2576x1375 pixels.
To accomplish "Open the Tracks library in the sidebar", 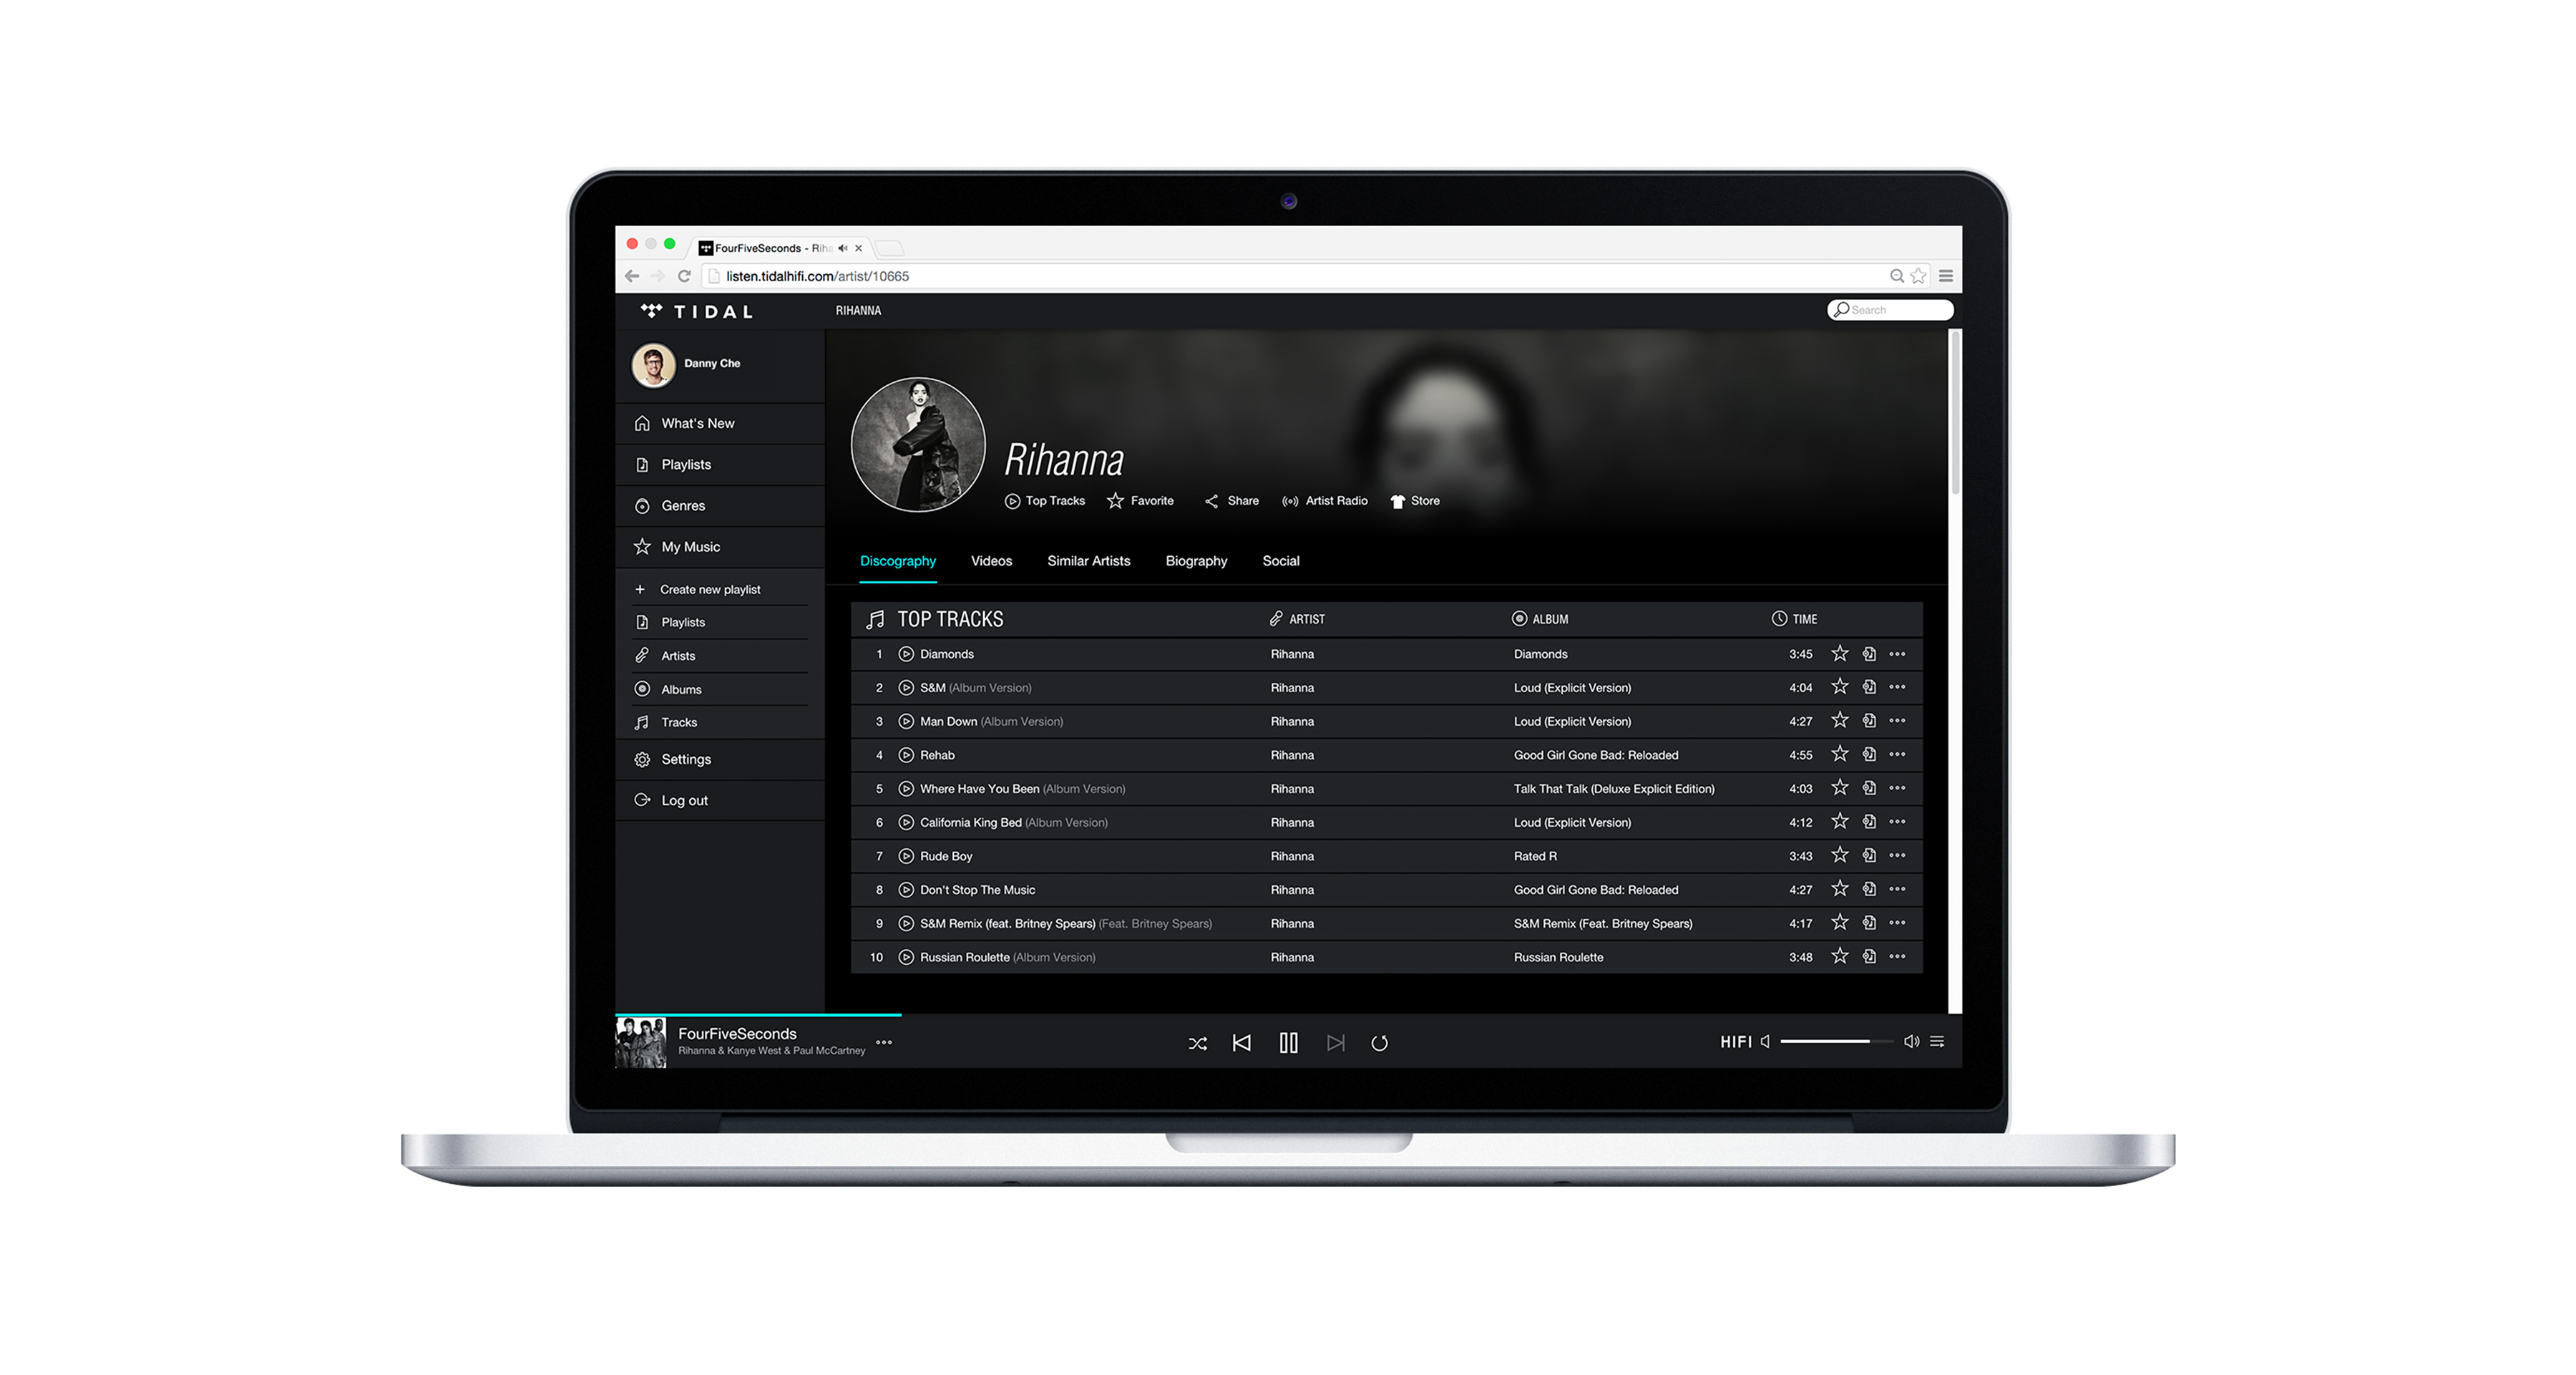I will [678, 722].
